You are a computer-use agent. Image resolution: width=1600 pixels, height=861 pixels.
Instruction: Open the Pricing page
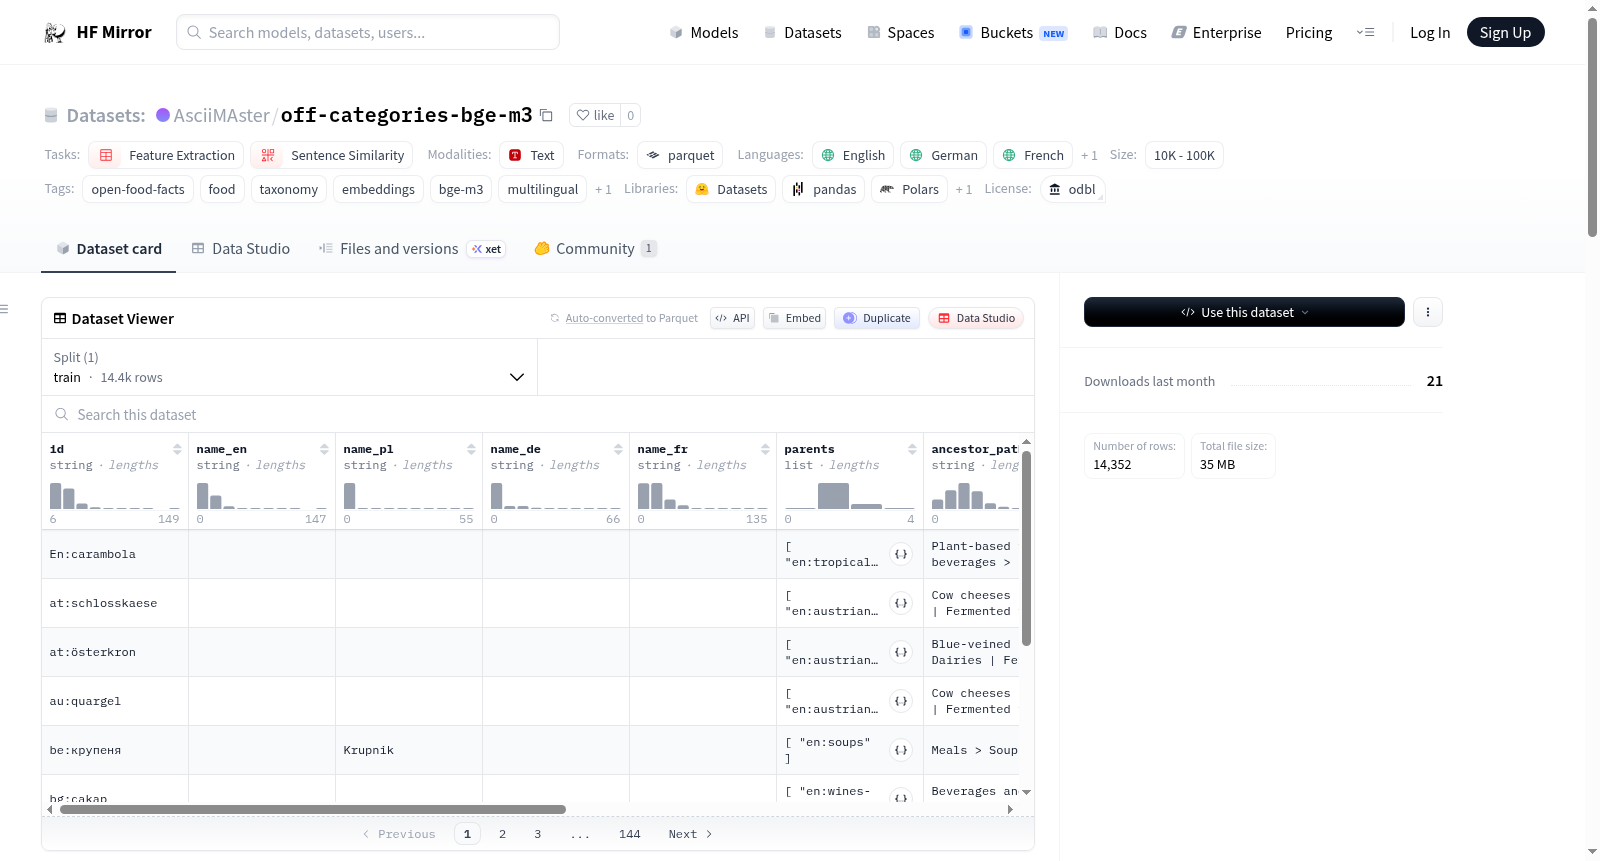(x=1309, y=33)
